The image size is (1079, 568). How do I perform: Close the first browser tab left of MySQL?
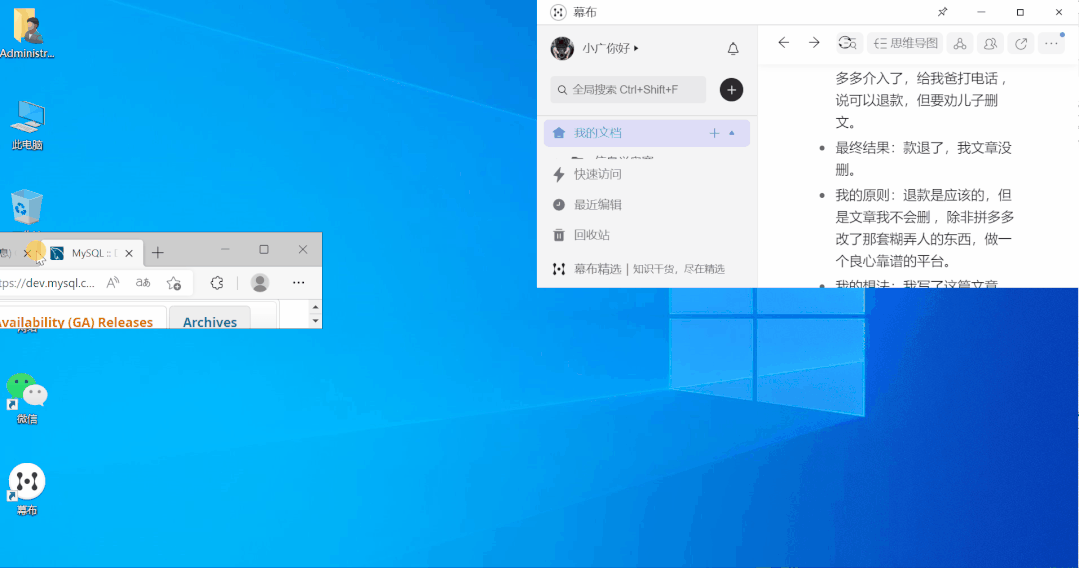tap(26, 253)
